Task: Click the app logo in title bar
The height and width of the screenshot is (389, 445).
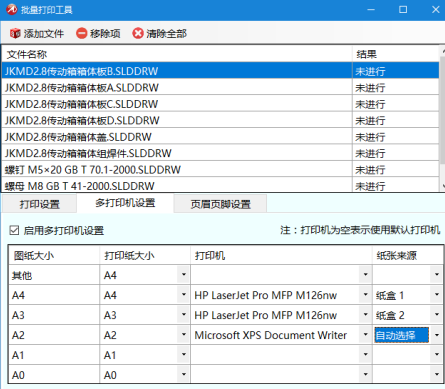Action: point(12,9)
